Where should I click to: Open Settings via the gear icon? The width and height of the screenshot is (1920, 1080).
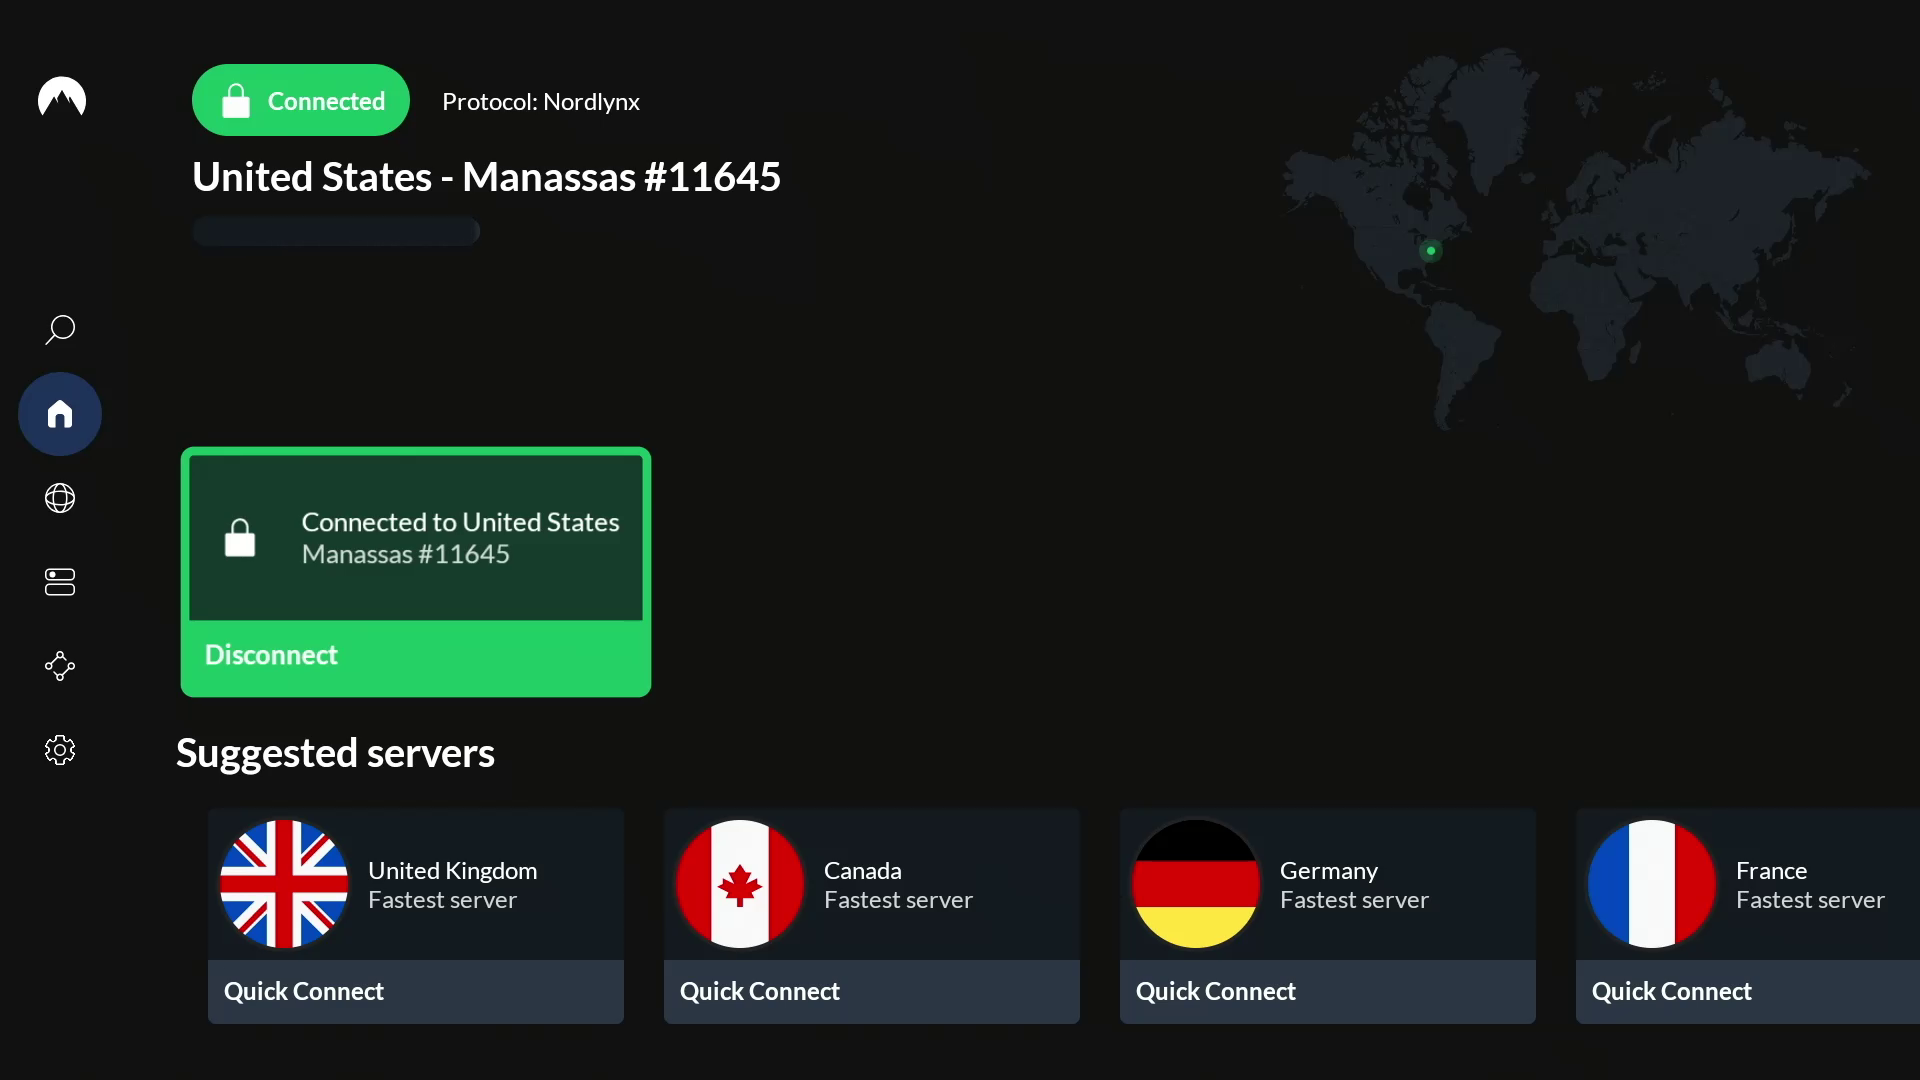click(59, 749)
